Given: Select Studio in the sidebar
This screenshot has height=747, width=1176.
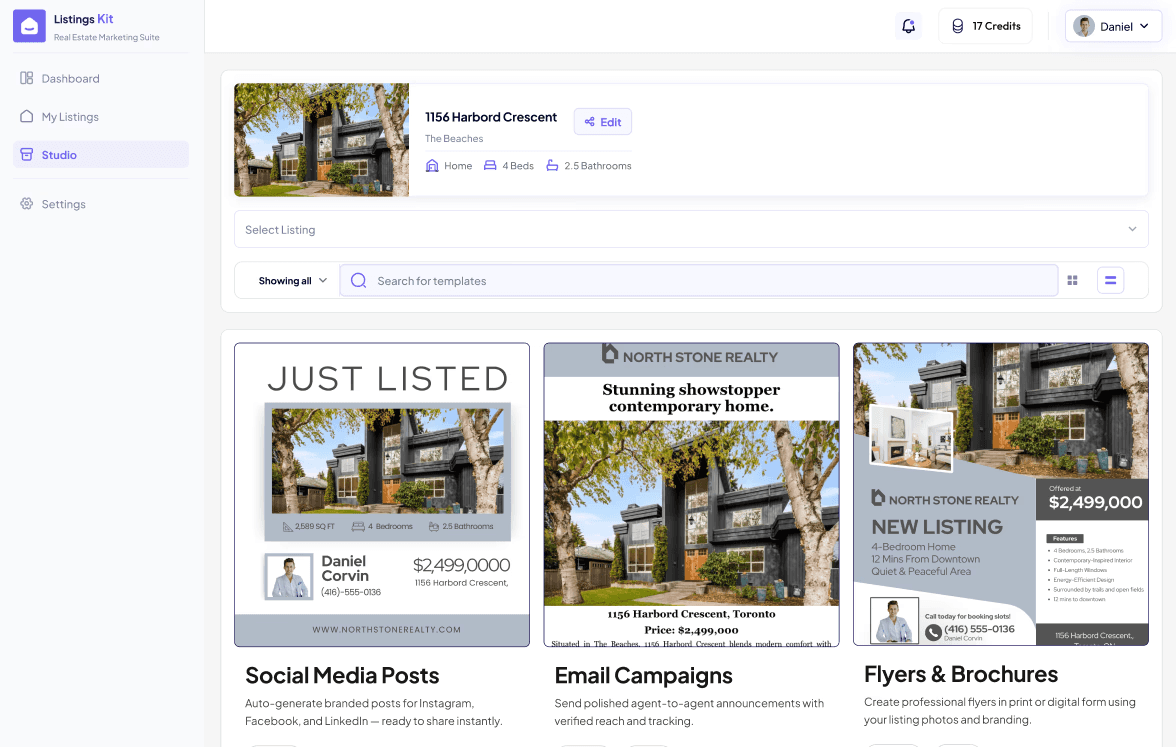Looking at the screenshot, I should pos(100,154).
